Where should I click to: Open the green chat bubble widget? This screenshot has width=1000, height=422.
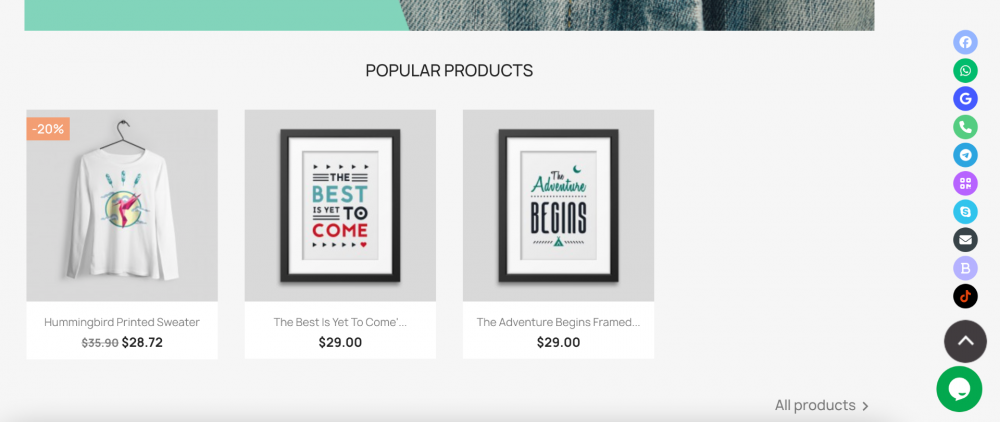(959, 389)
